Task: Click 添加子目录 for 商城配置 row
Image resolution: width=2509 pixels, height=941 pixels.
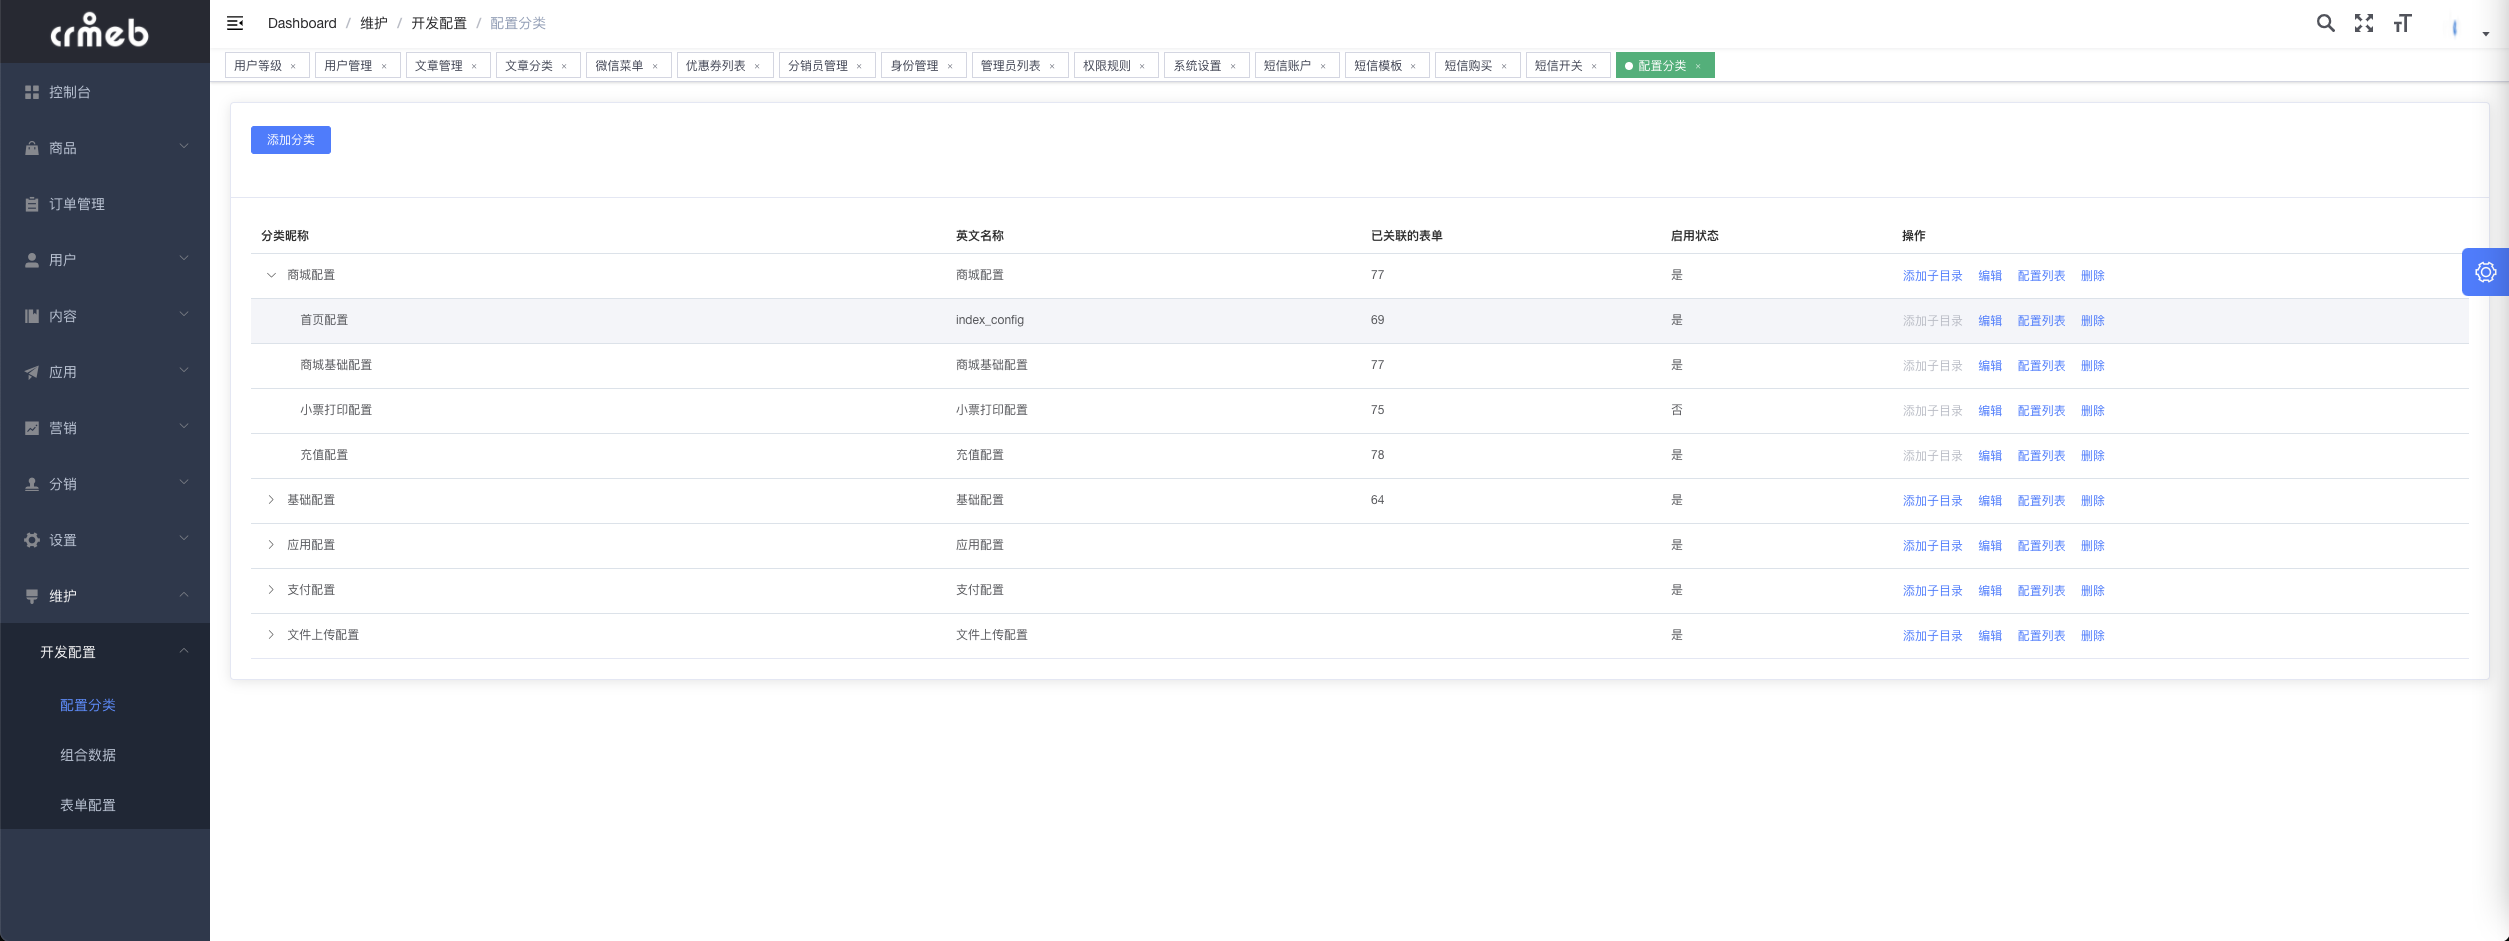Action: click(x=1933, y=276)
